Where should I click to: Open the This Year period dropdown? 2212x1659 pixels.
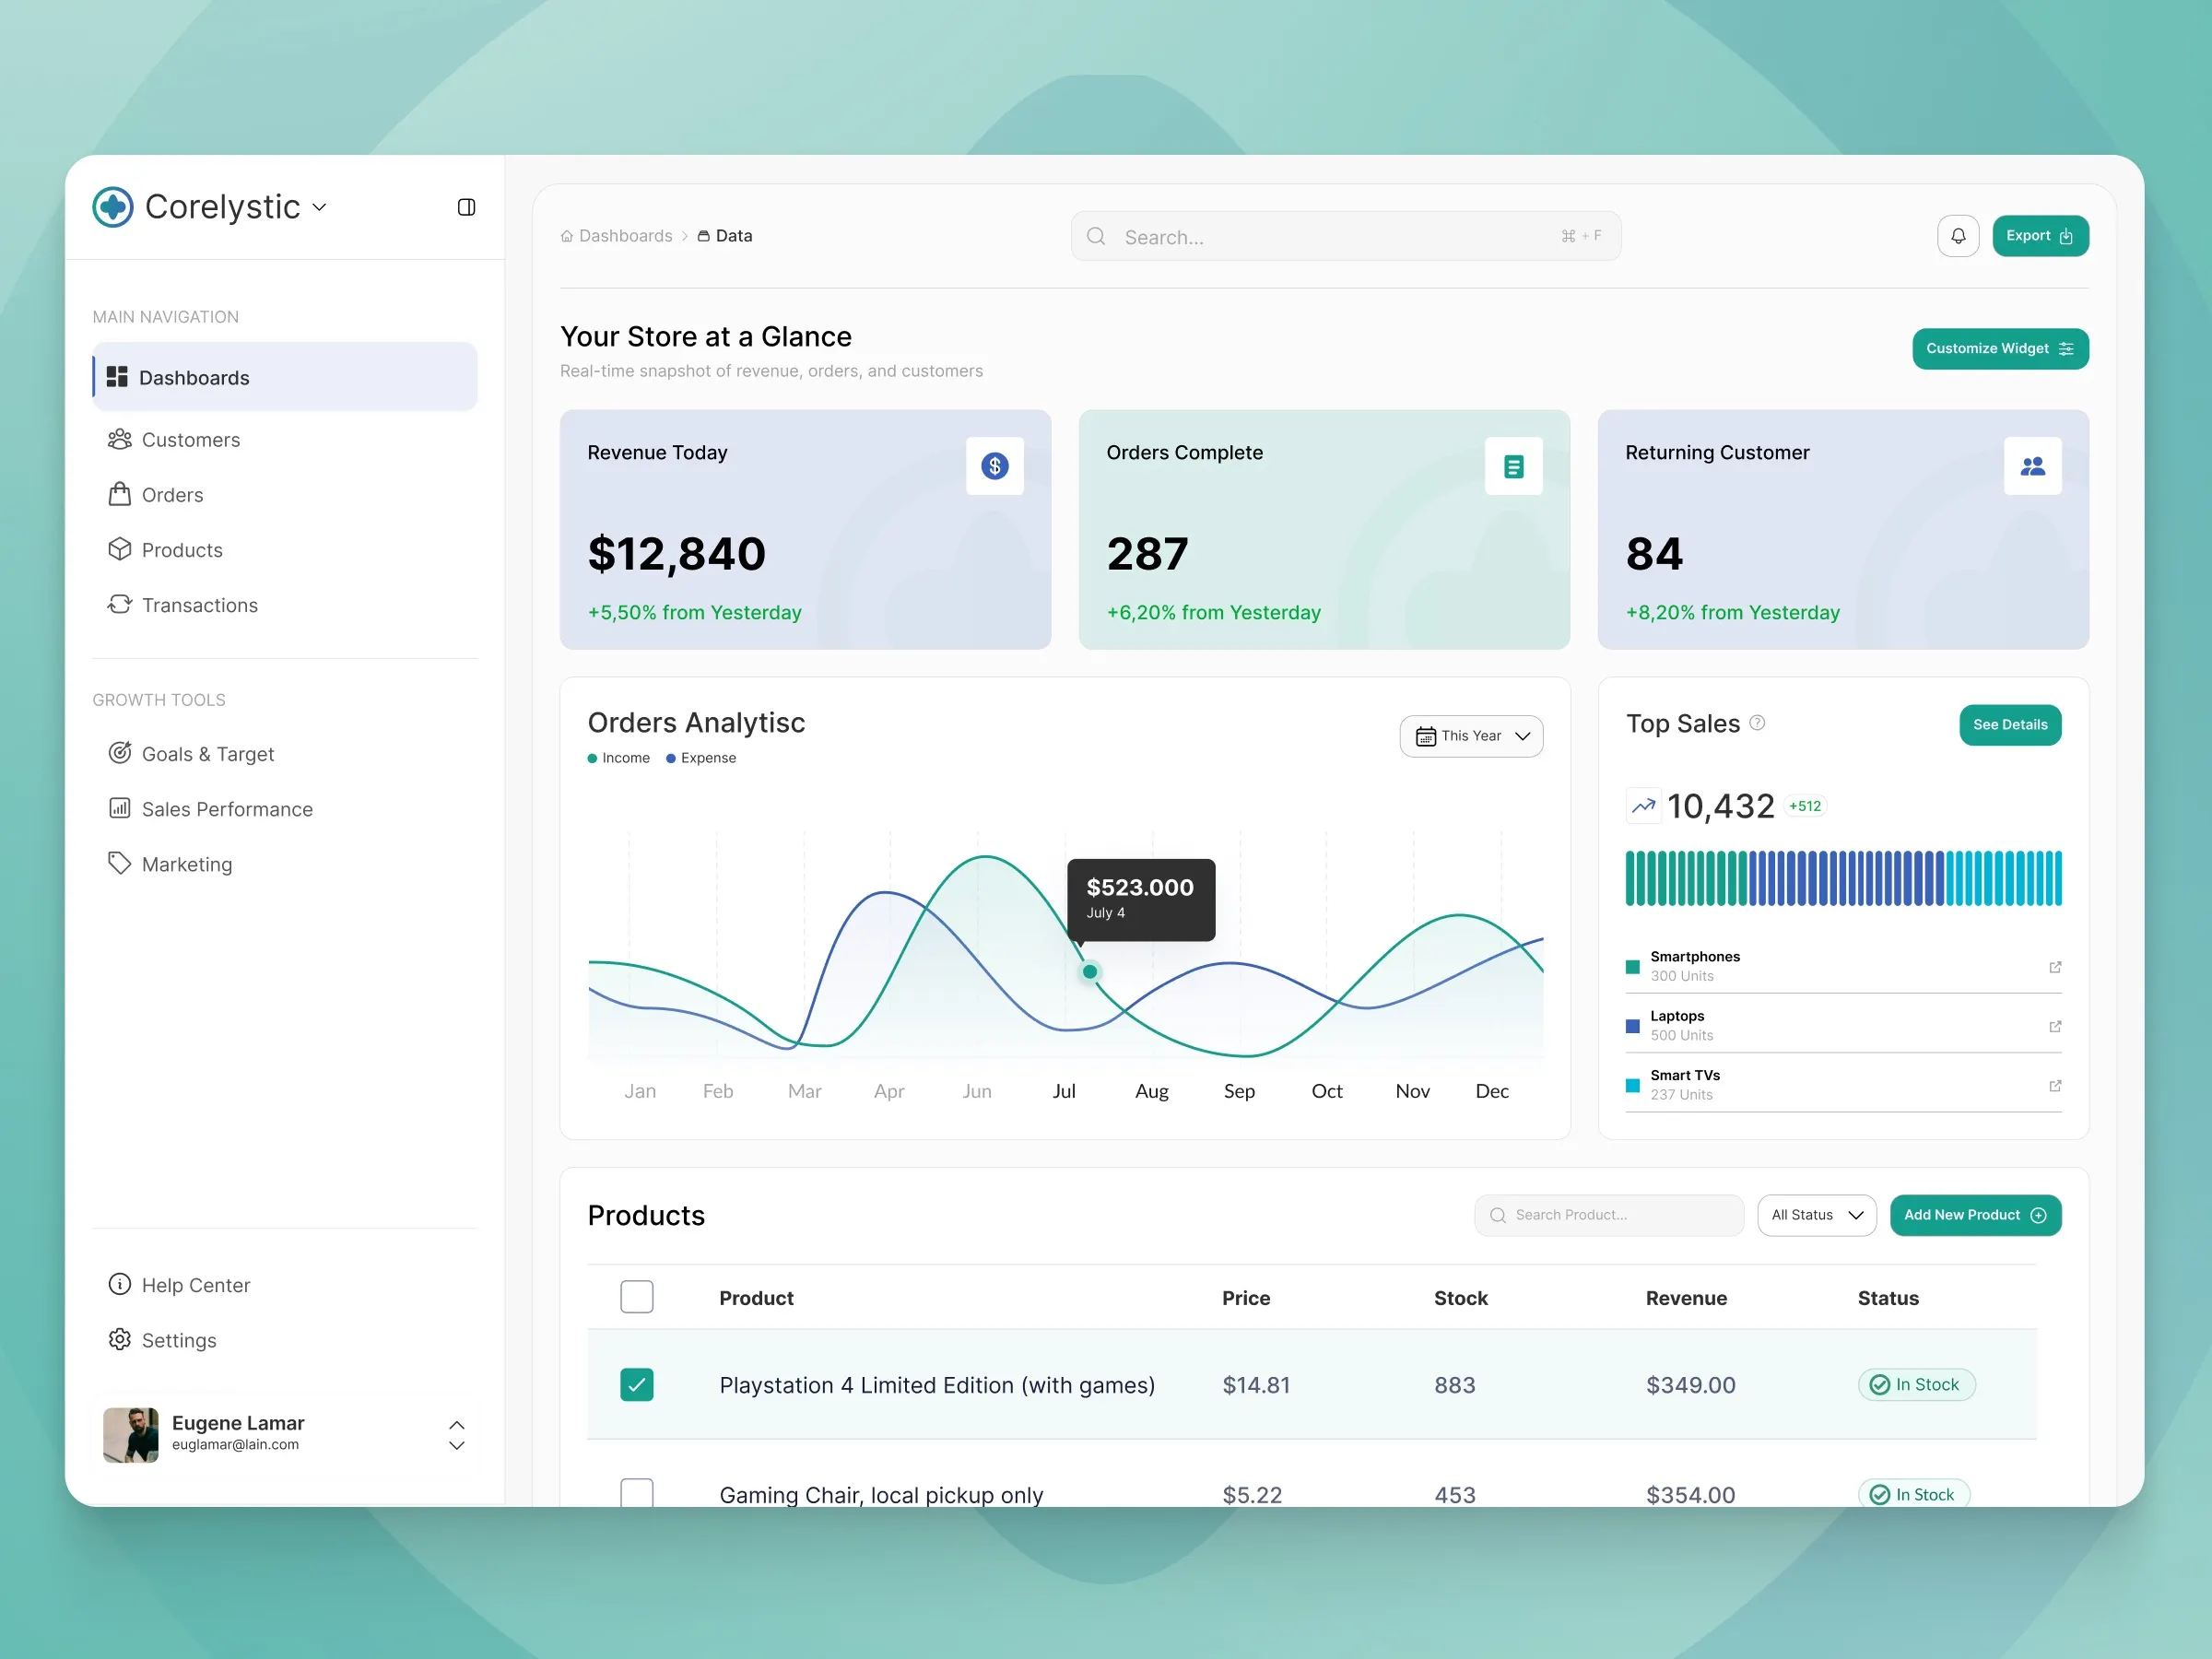[1471, 735]
